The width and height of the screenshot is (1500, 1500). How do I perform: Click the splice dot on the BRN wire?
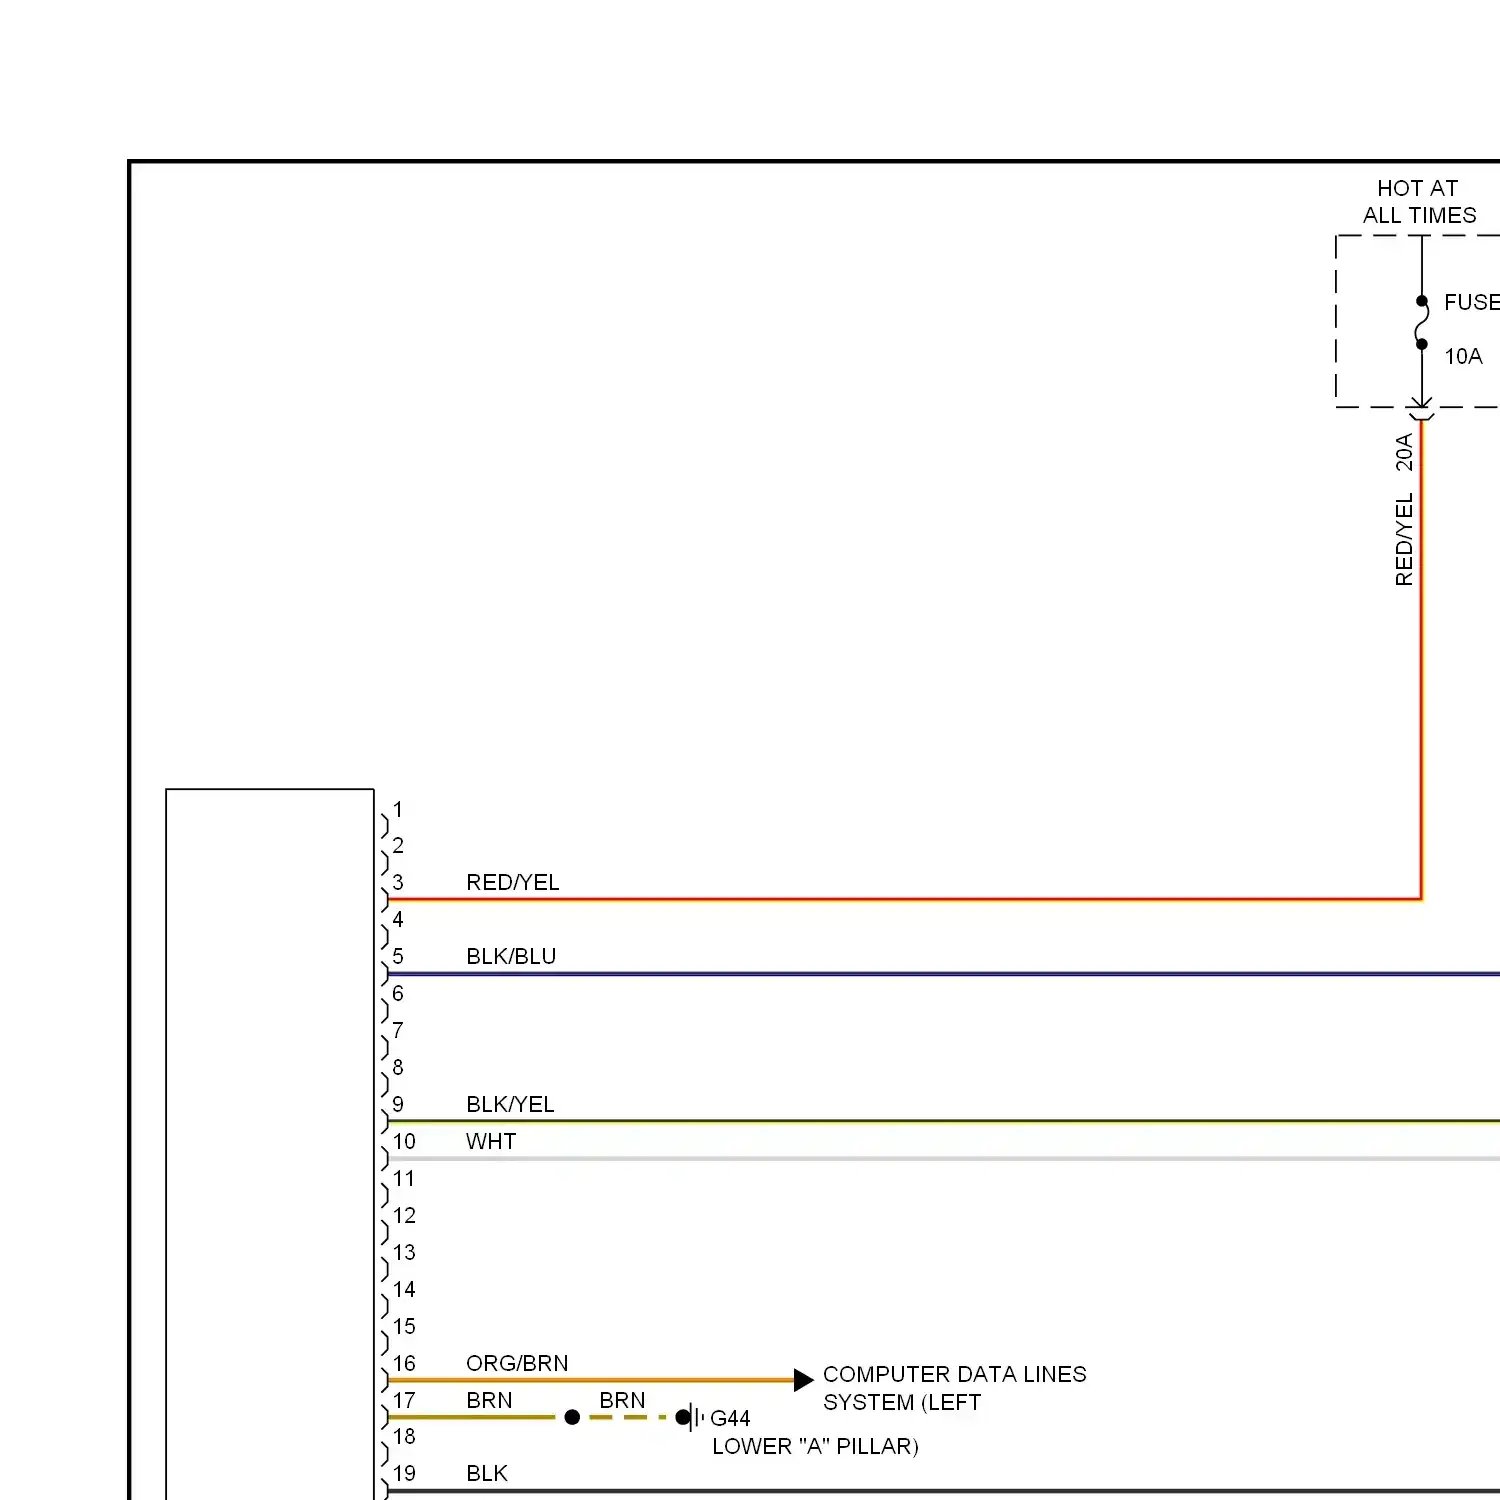tap(572, 1417)
